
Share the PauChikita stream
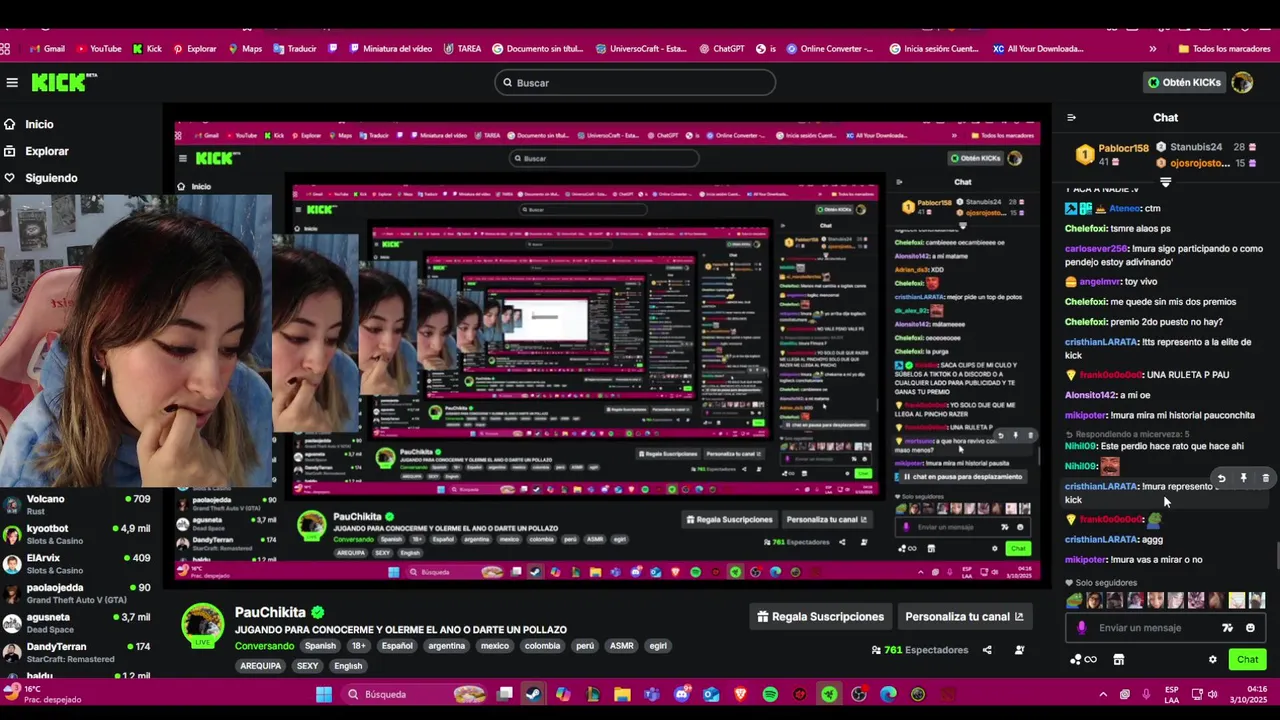coord(987,650)
